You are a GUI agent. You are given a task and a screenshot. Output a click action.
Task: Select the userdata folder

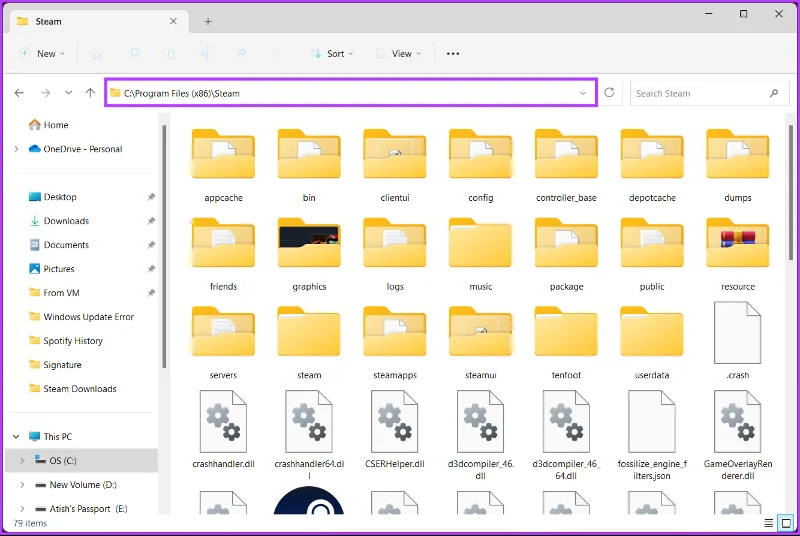(652, 343)
